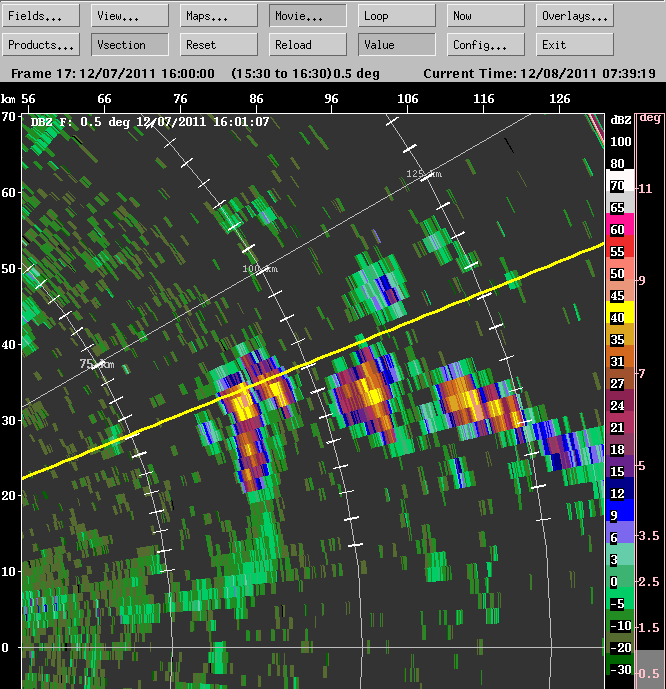The image size is (666, 689).
Task: Select the -10 dBZ dark green swatch
Action: [620, 620]
